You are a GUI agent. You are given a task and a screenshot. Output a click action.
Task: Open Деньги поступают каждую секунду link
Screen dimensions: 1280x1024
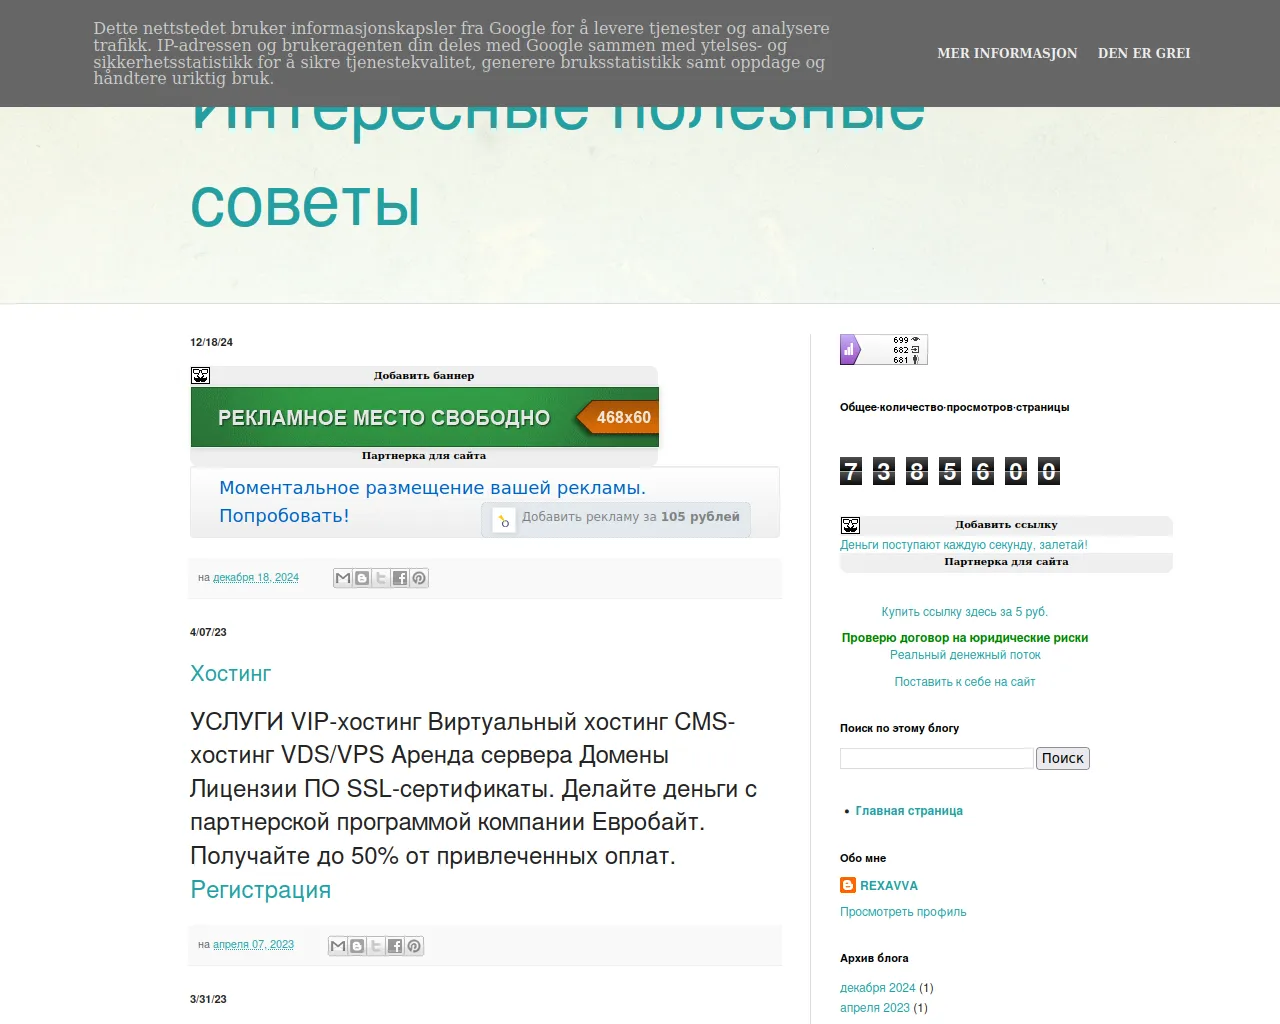(964, 545)
